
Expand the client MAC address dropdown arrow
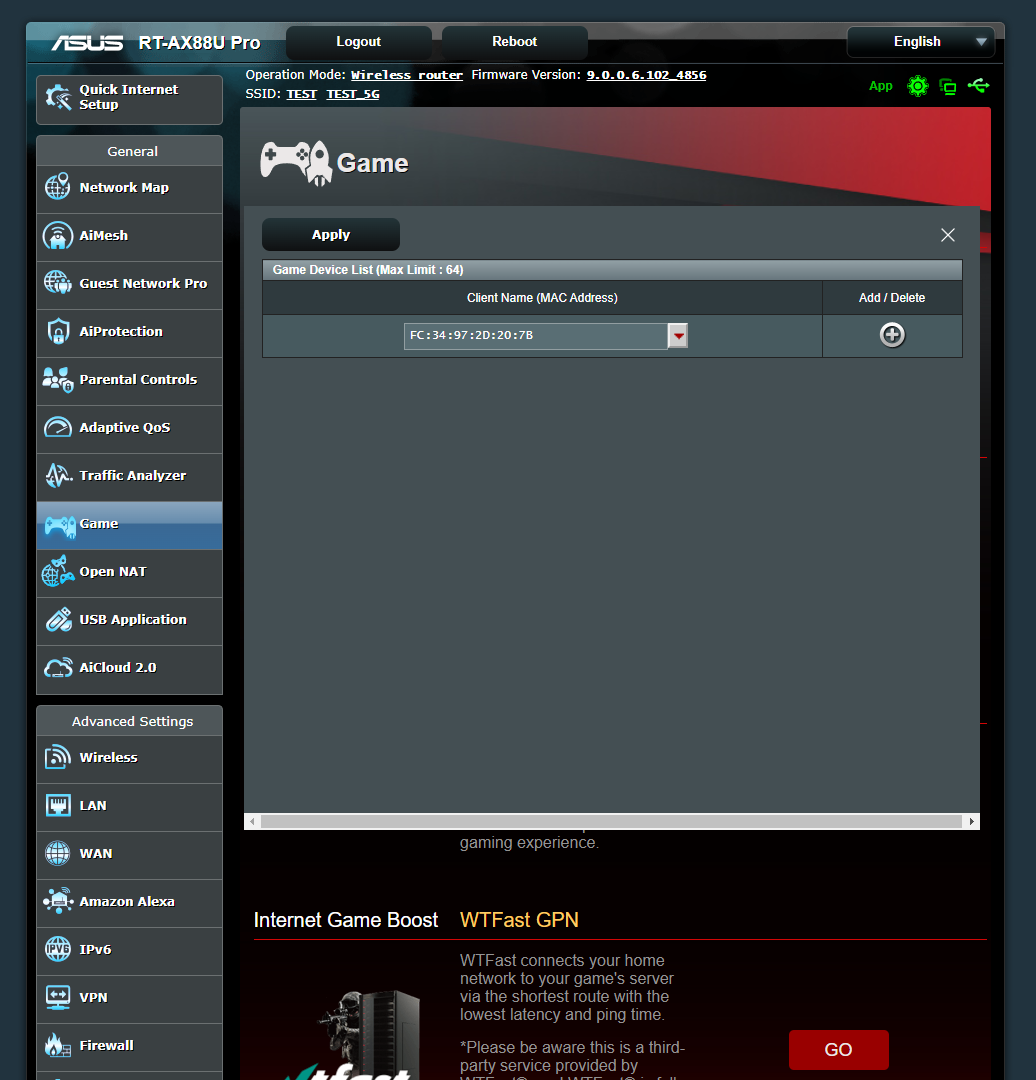coord(678,336)
